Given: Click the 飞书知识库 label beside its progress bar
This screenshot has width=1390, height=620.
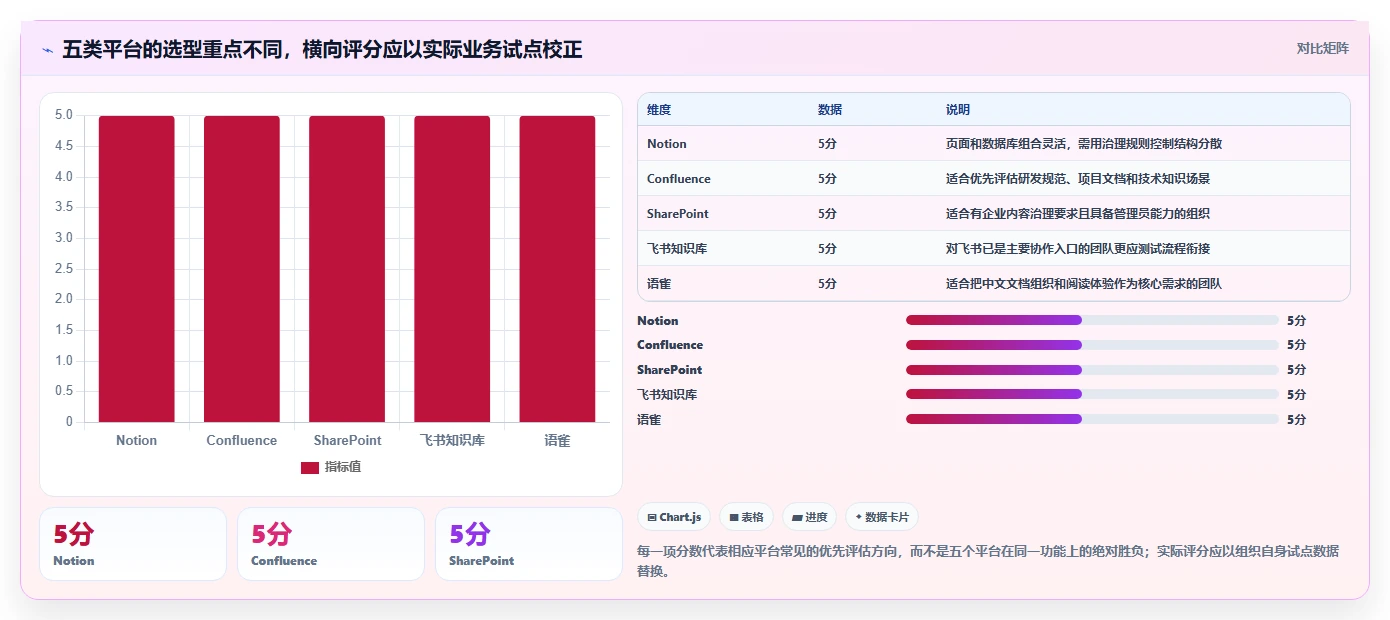Looking at the screenshot, I should coord(667,395).
